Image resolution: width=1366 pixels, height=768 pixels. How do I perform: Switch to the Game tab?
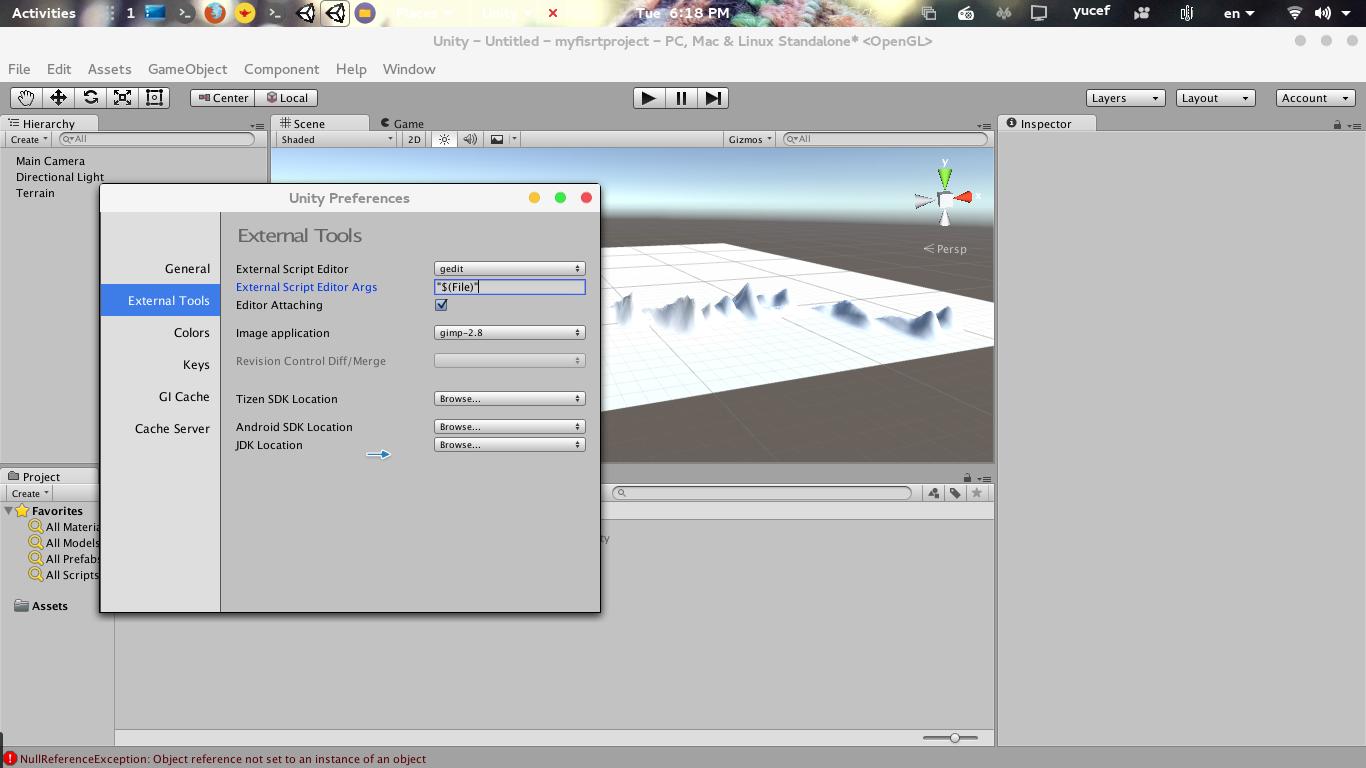click(404, 123)
